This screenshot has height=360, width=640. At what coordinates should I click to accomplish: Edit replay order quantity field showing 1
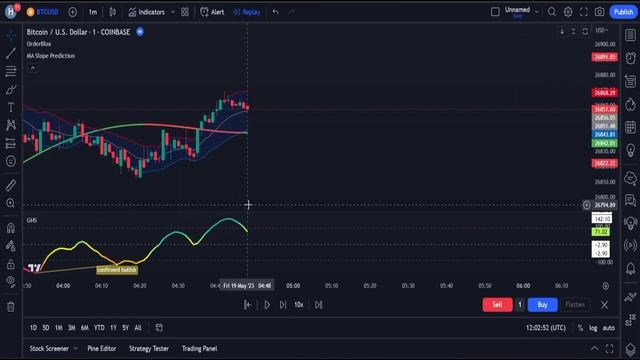(520, 305)
